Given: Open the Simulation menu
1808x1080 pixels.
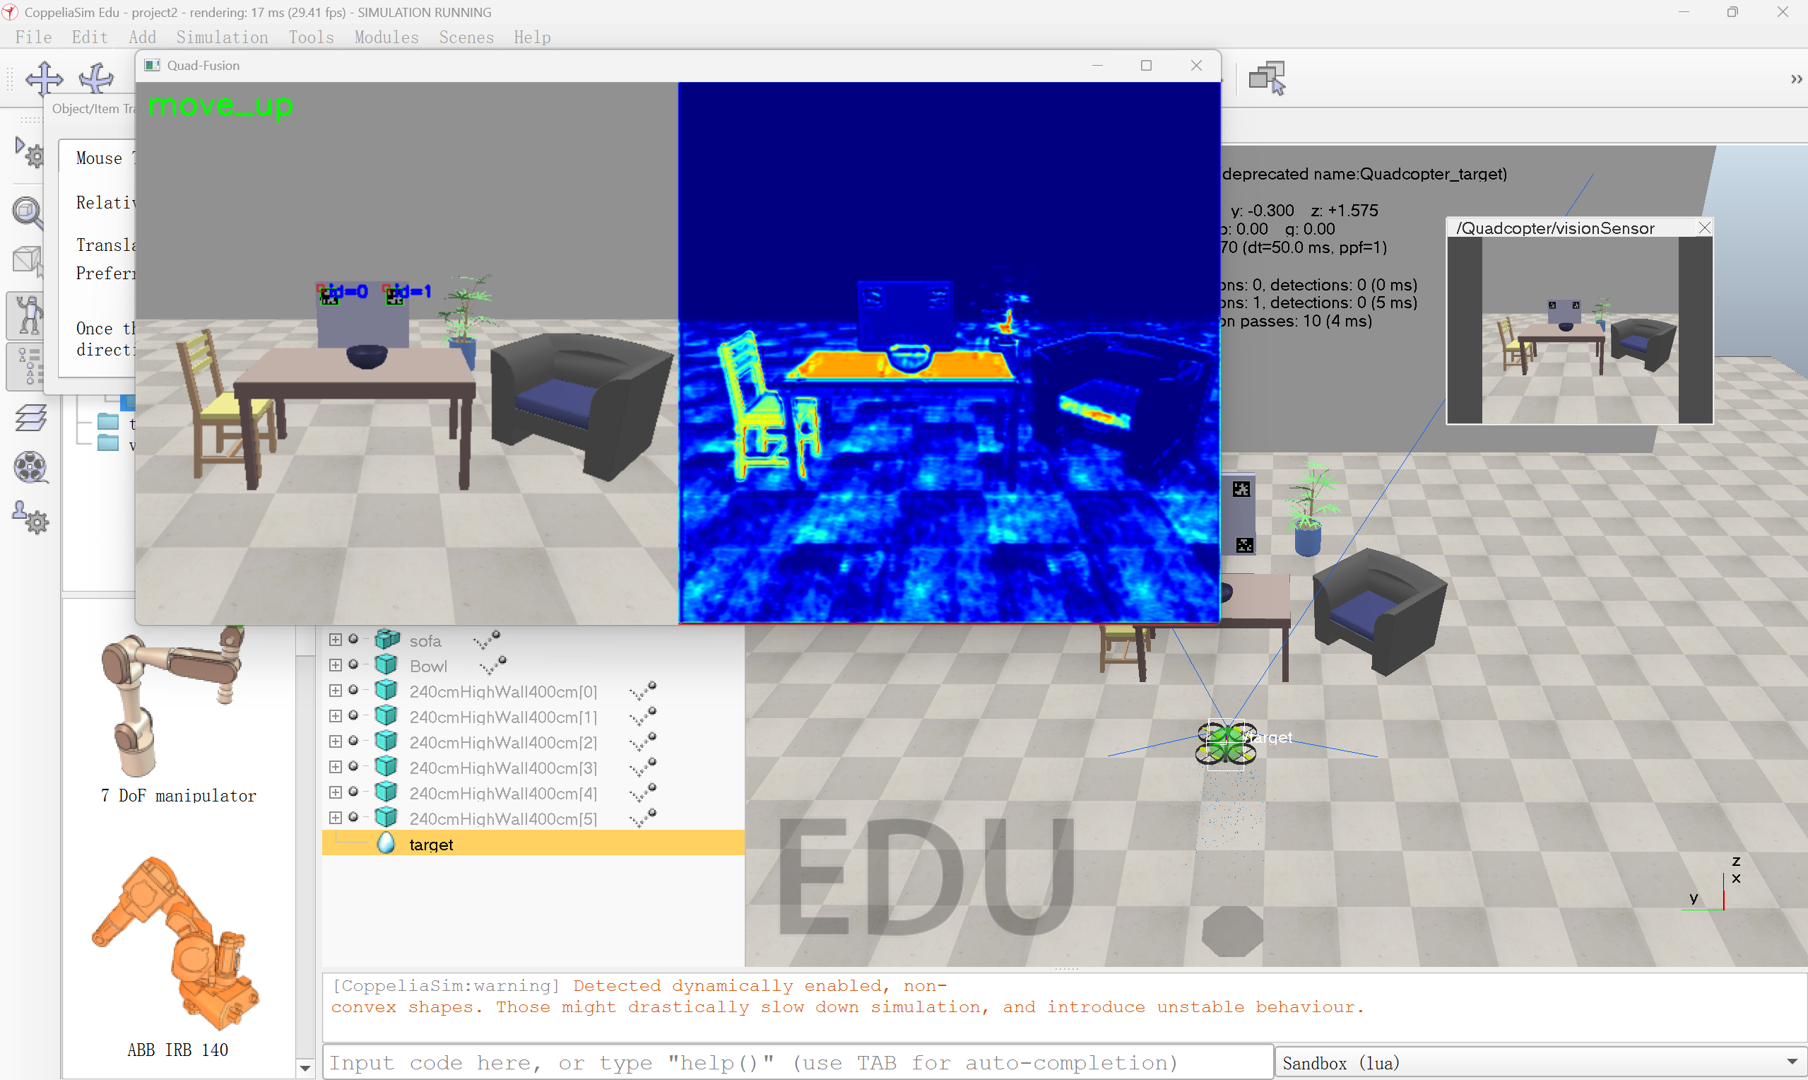Looking at the screenshot, I should pos(222,37).
